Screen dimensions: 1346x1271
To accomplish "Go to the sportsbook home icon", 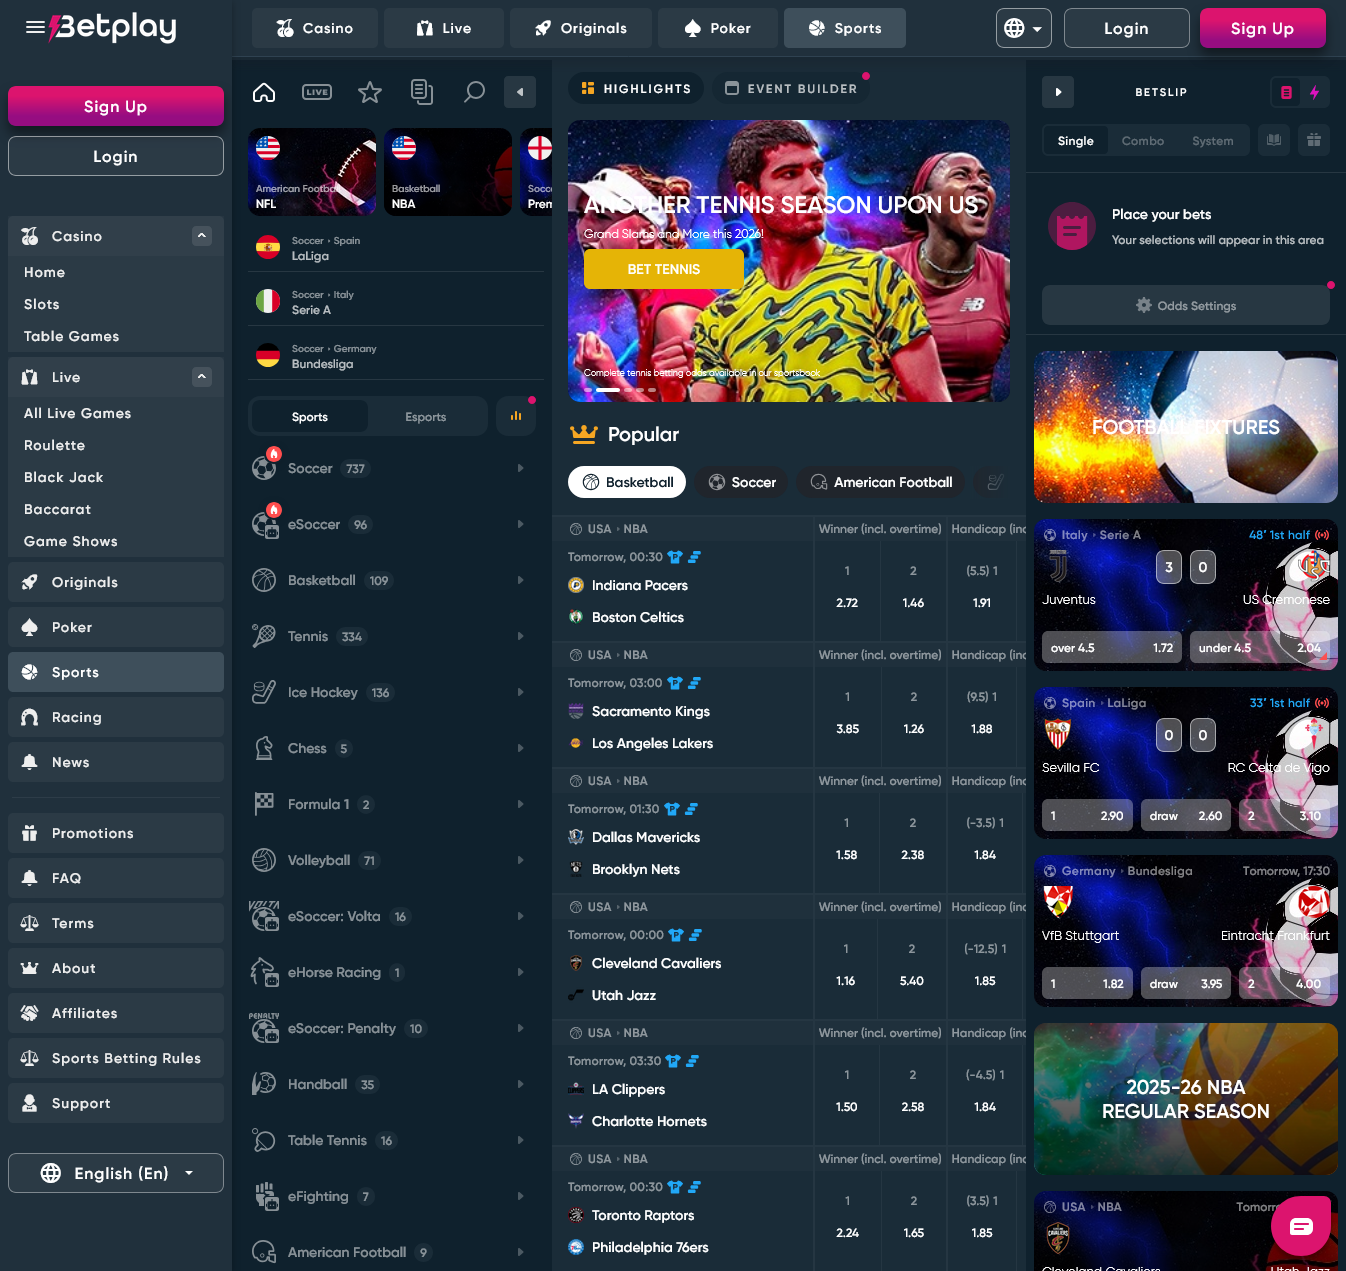I will [x=264, y=92].
